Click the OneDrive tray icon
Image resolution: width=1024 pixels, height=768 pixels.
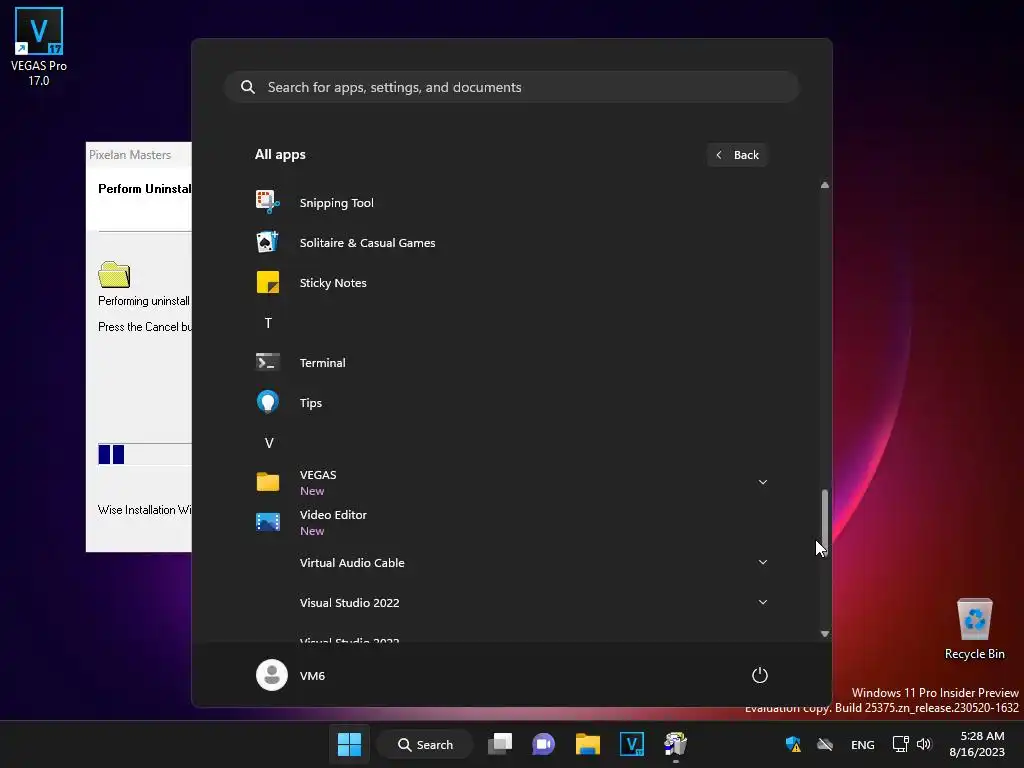coord(825,744)
